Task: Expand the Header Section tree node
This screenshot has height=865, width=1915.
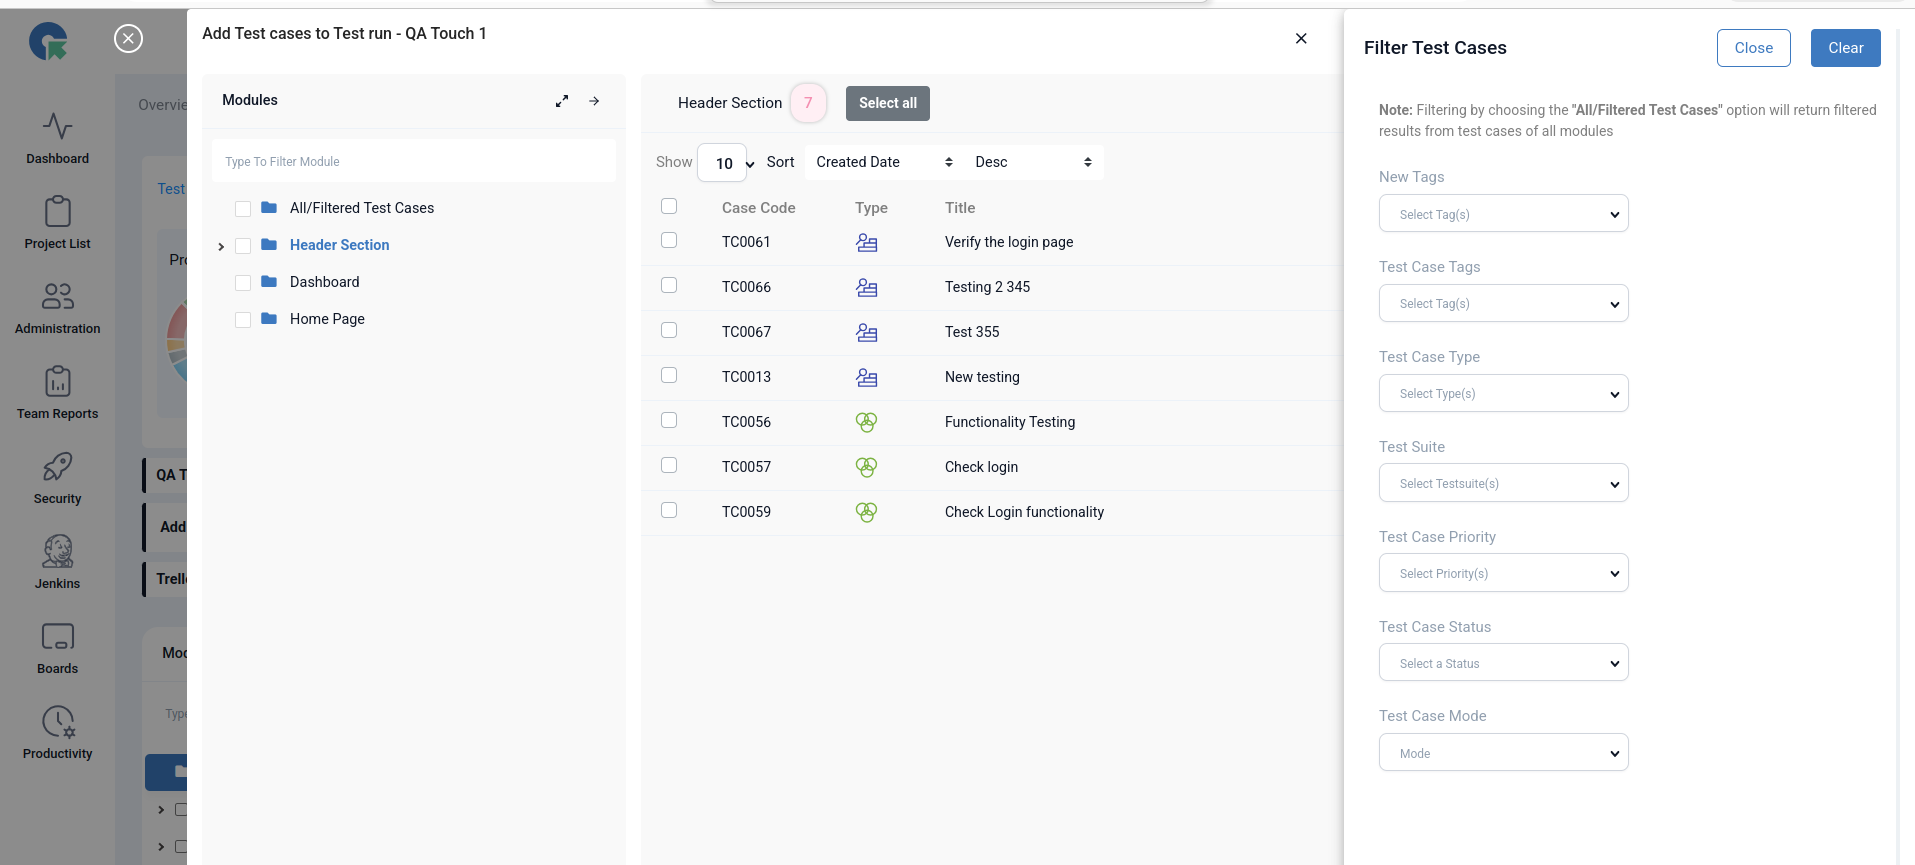Action: (x=221, y=246)
